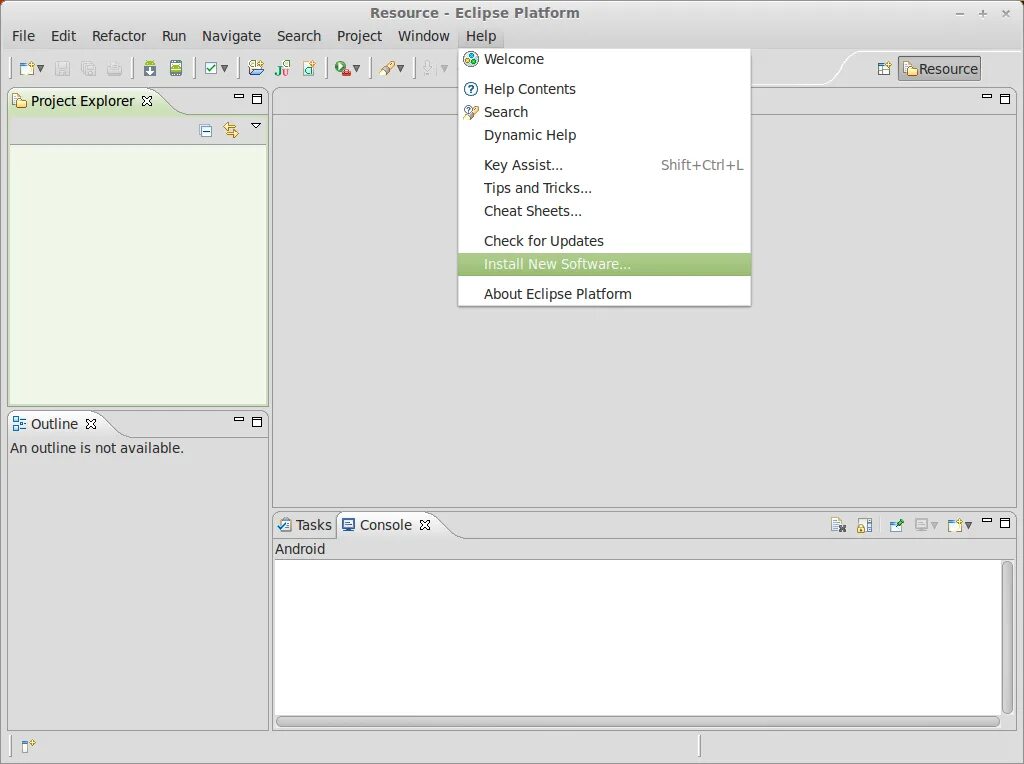Click the Open Perspective icon

884,69
